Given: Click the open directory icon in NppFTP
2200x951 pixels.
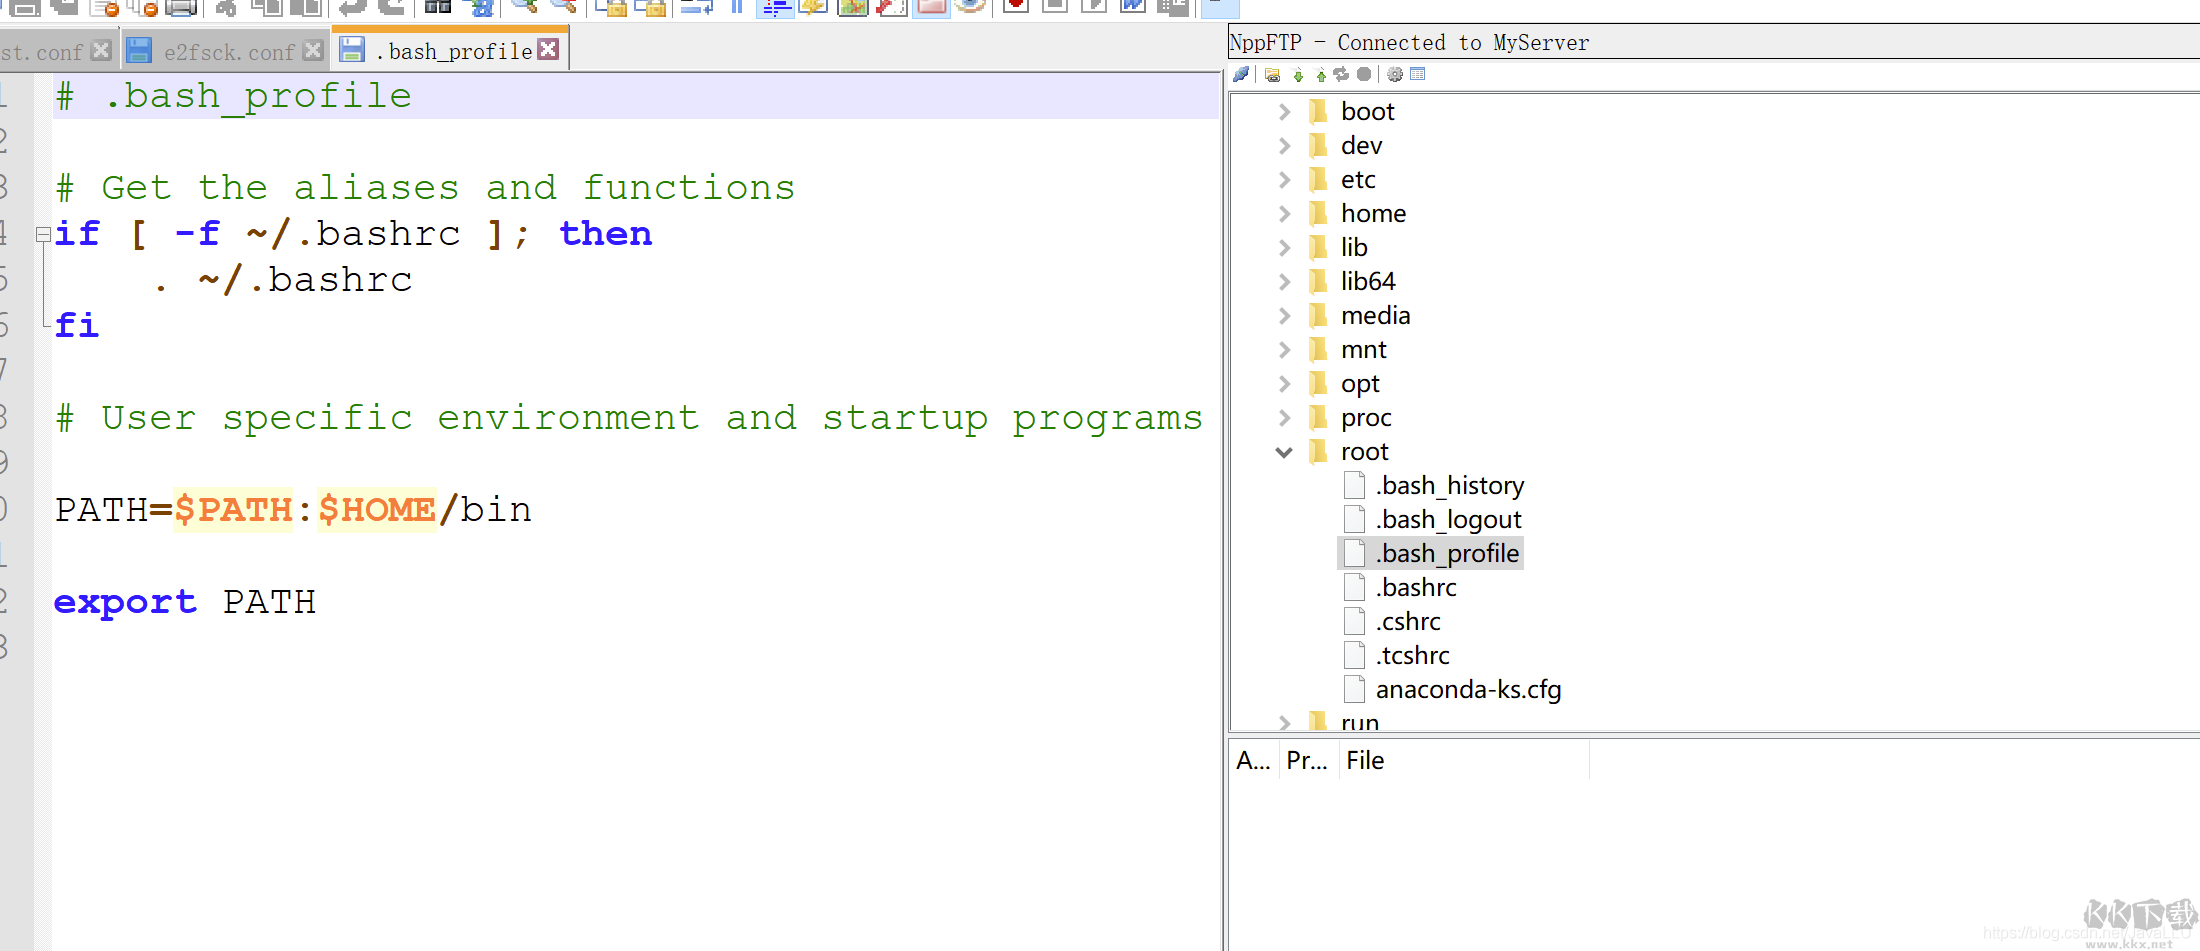Looking at the screenshot, I should coord(1272,74).
